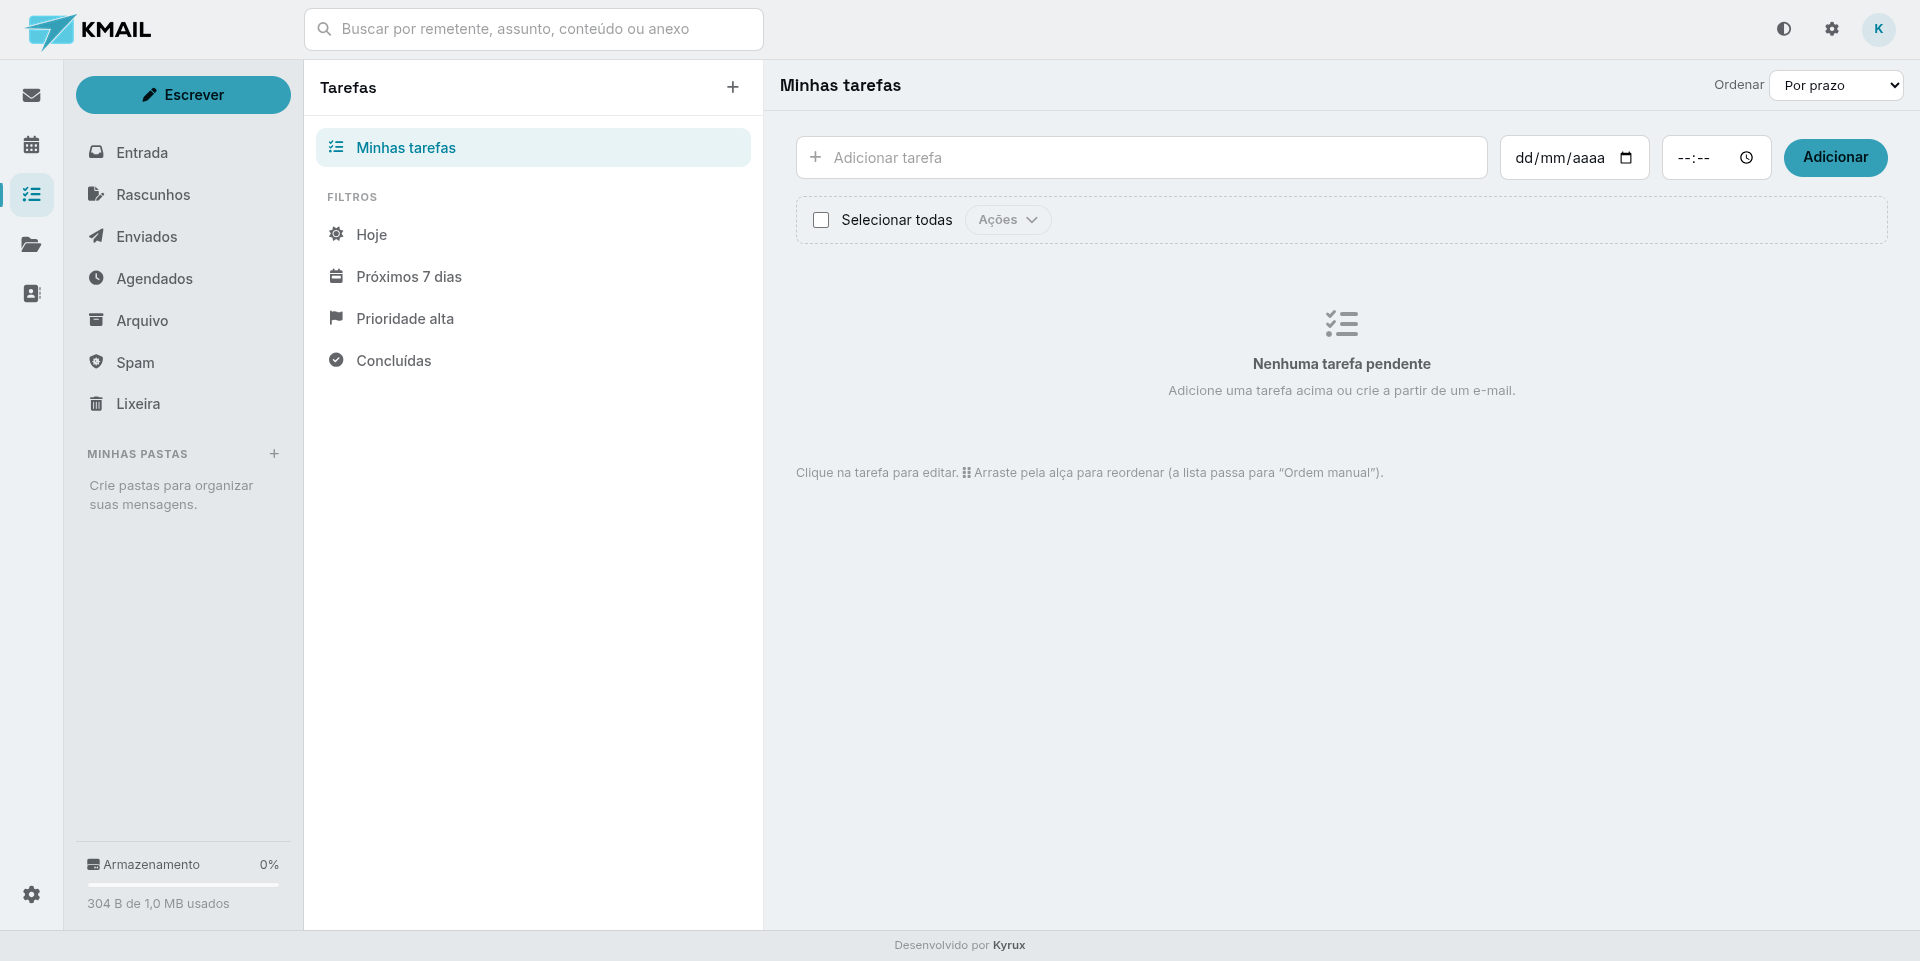This screenshot has width=1920, height=961.
Task: Focus the Adicionar tarefa input field
Action: [1141, 158]
